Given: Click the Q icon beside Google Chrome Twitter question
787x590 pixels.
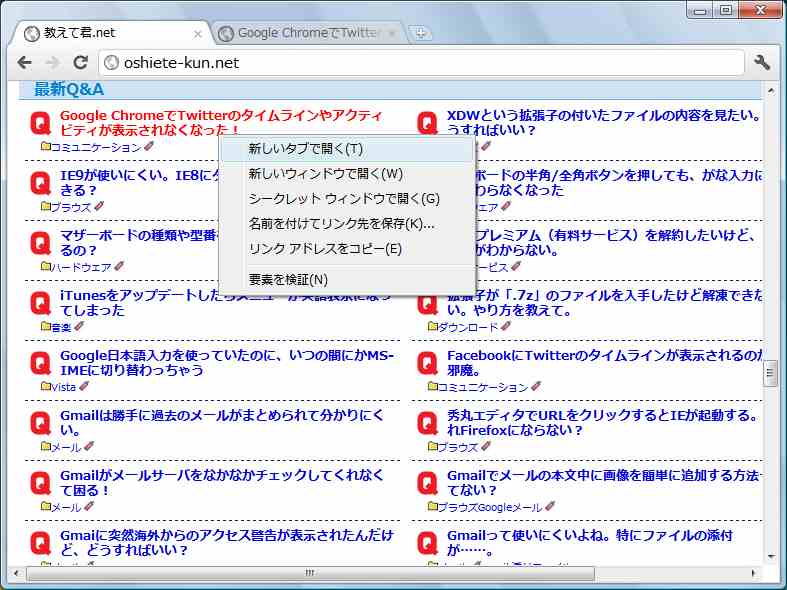Looking at the screenshot, I should coord(40,123).
